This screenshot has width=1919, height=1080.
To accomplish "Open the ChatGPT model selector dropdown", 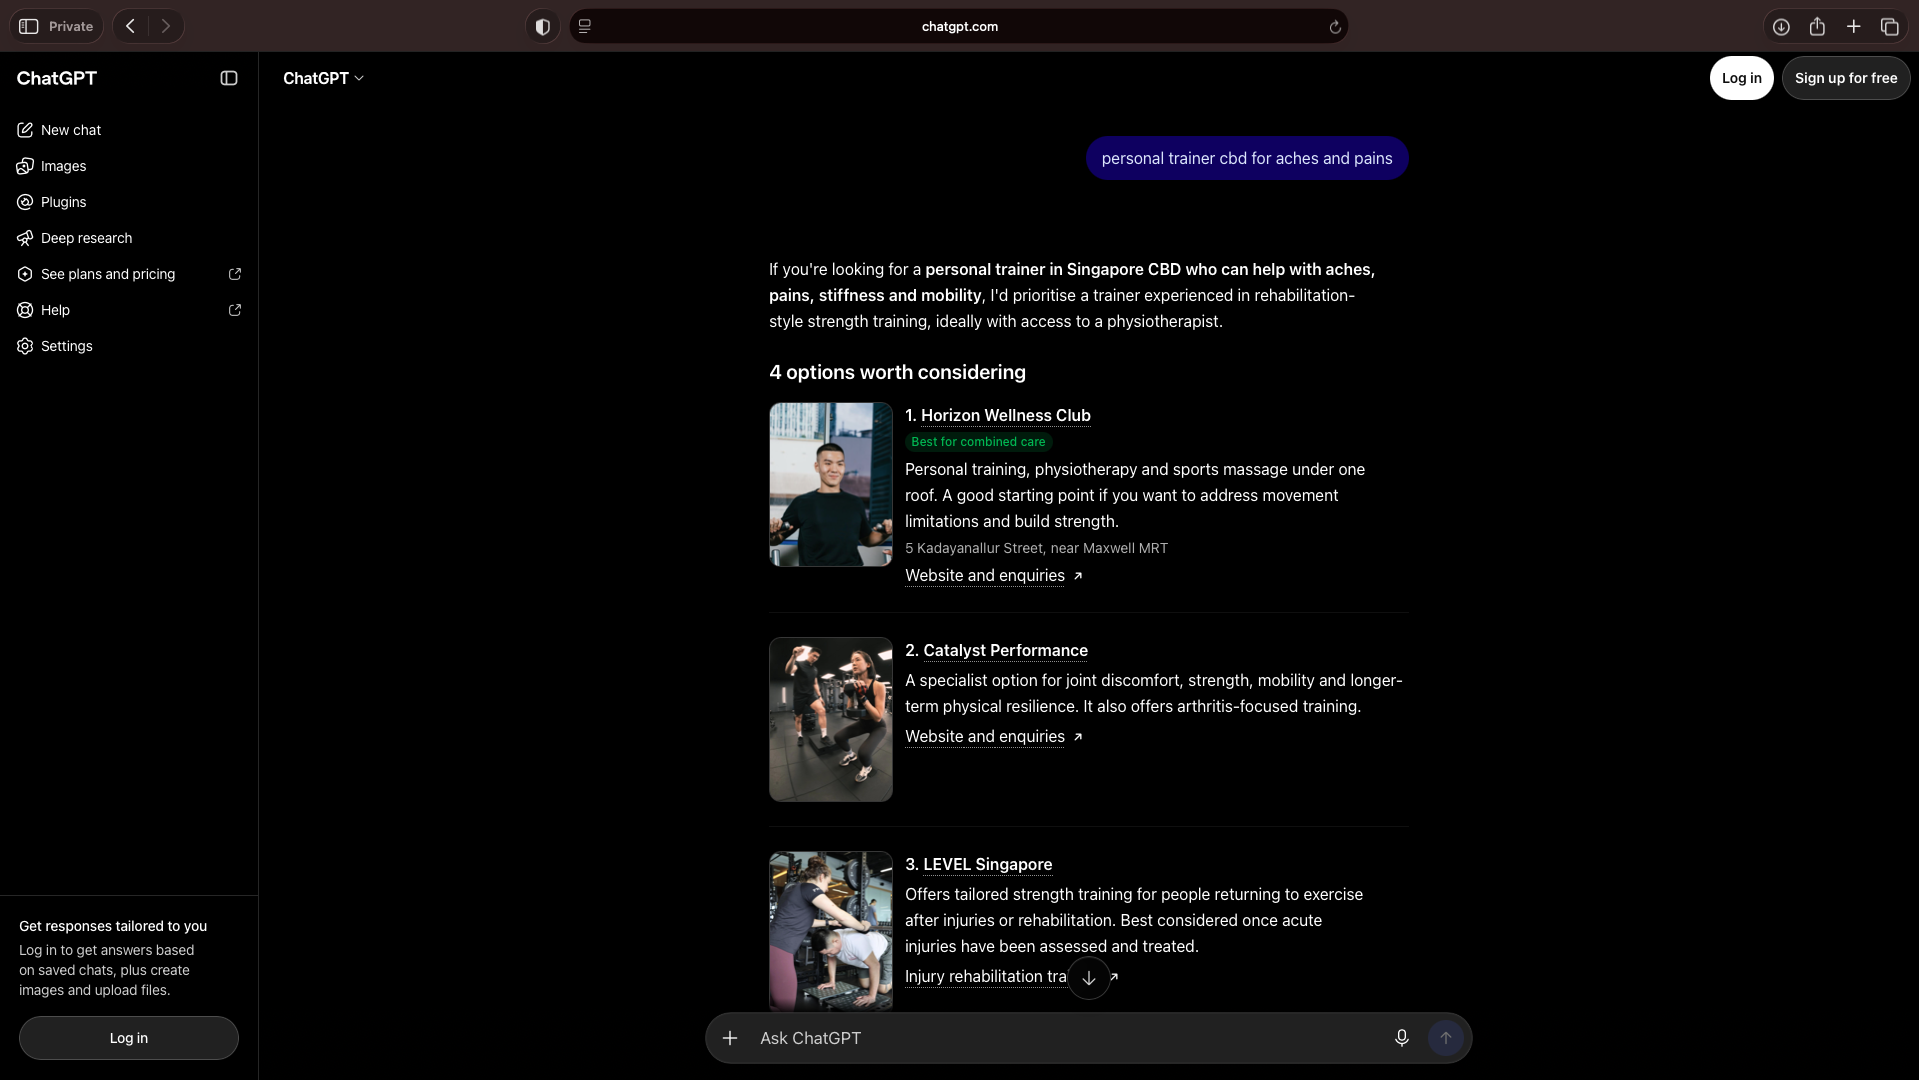I will pos(323,78).
